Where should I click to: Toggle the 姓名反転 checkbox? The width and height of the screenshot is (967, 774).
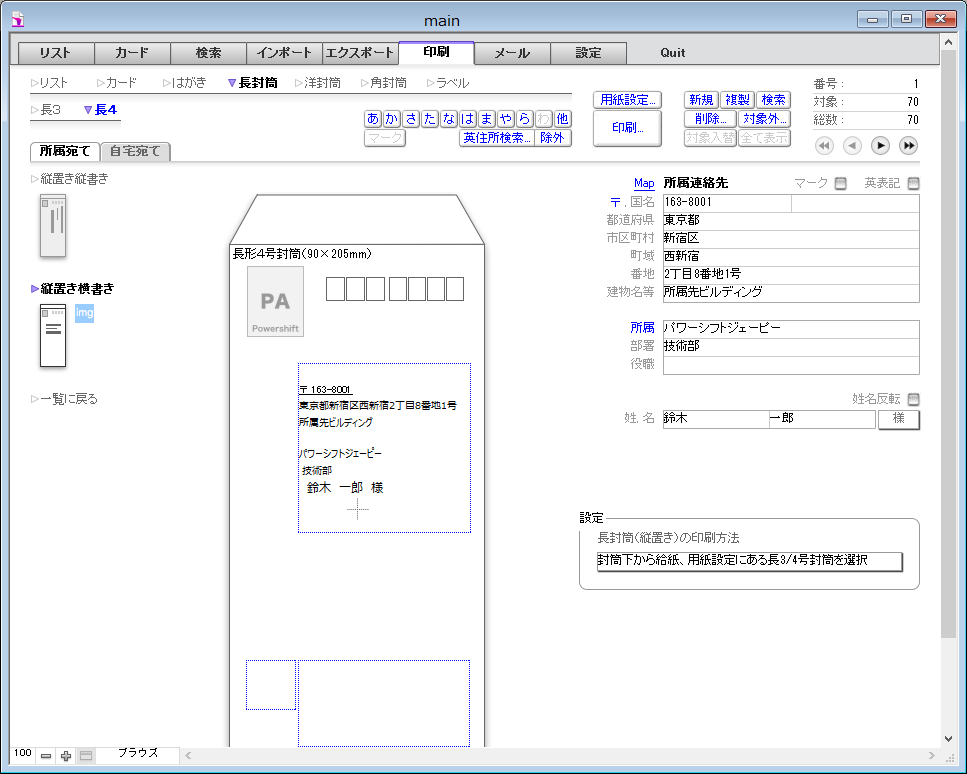913,399
